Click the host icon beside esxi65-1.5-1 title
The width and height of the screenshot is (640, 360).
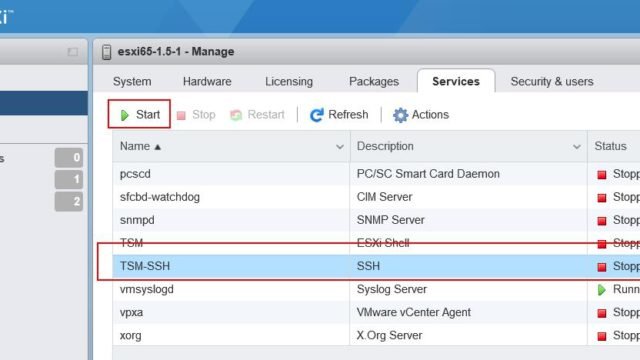click(x=107, y=52)
